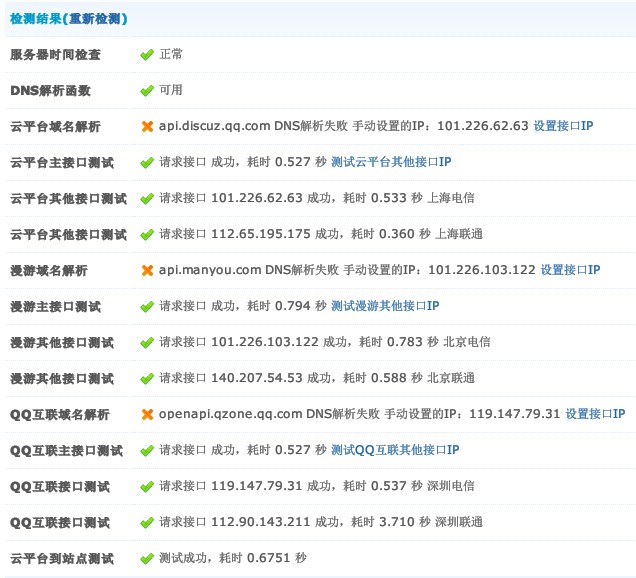Select the 云平台主接口测试 row label
Screen dimensions: 636x578
[62, 163]
